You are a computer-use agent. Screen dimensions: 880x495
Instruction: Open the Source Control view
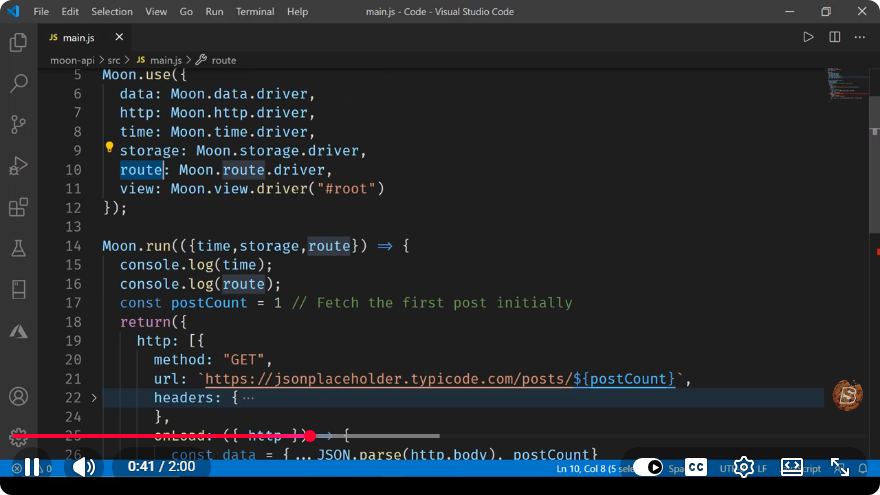(x=19, y=124)
